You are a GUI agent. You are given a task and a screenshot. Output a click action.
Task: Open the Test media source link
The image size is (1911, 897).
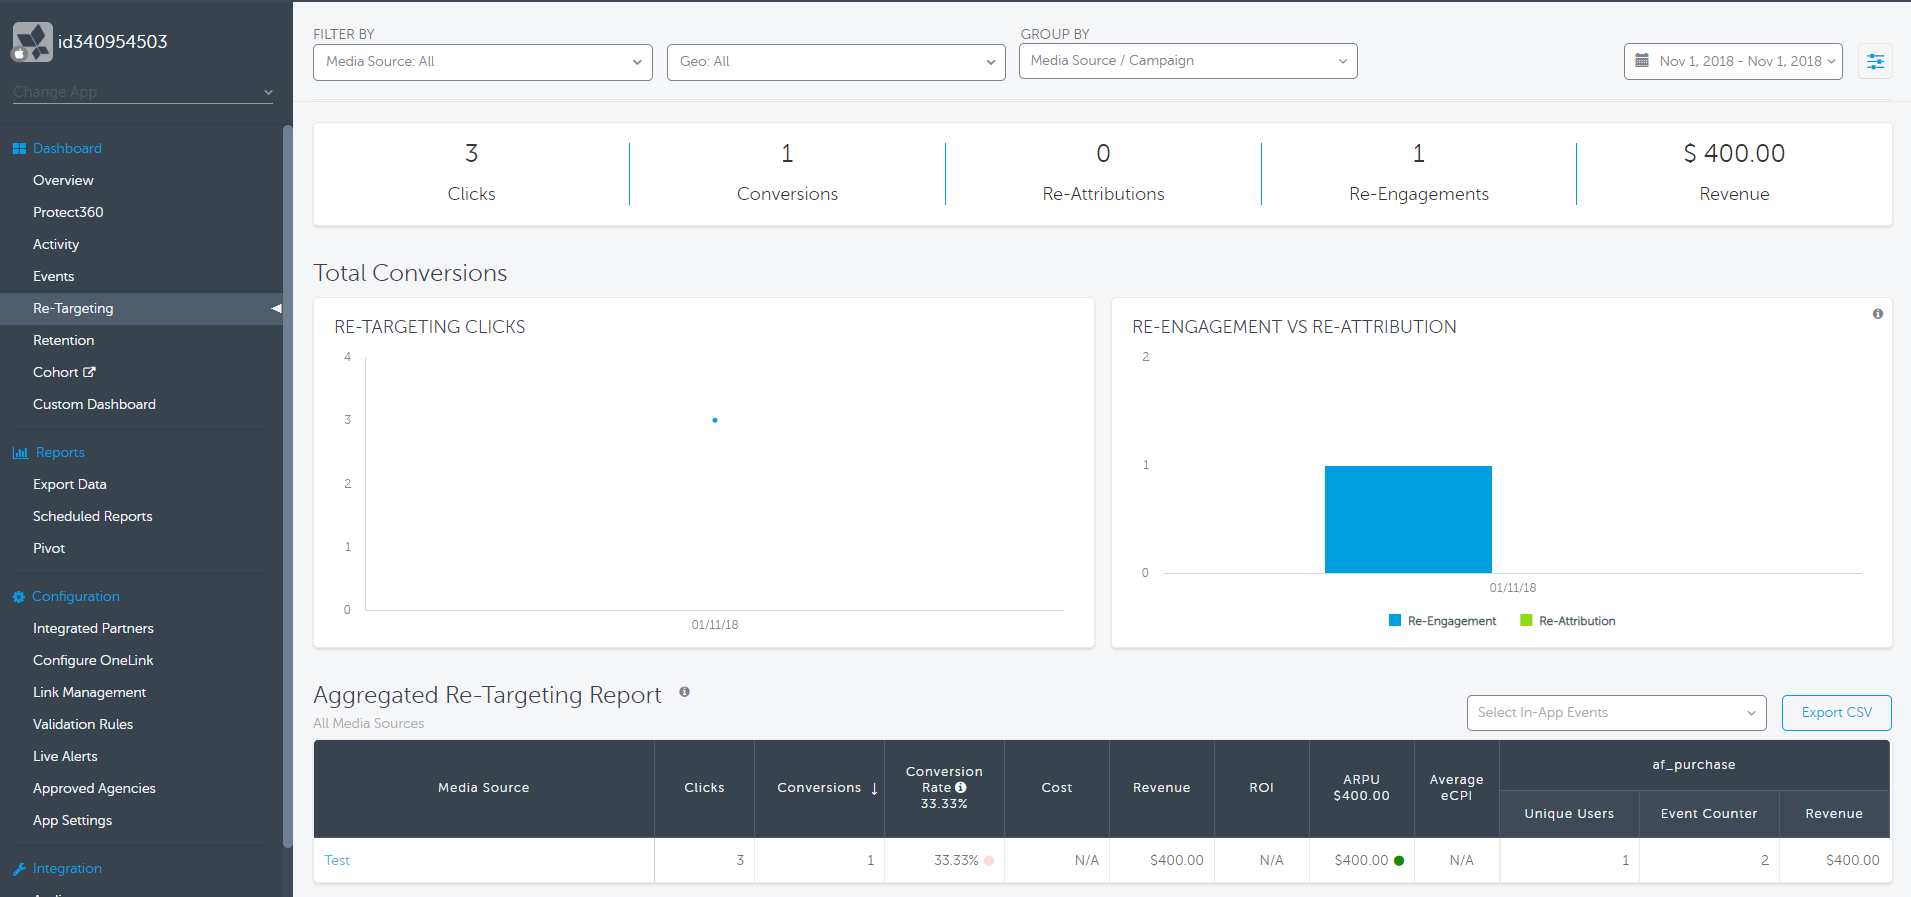coord(337,861)
